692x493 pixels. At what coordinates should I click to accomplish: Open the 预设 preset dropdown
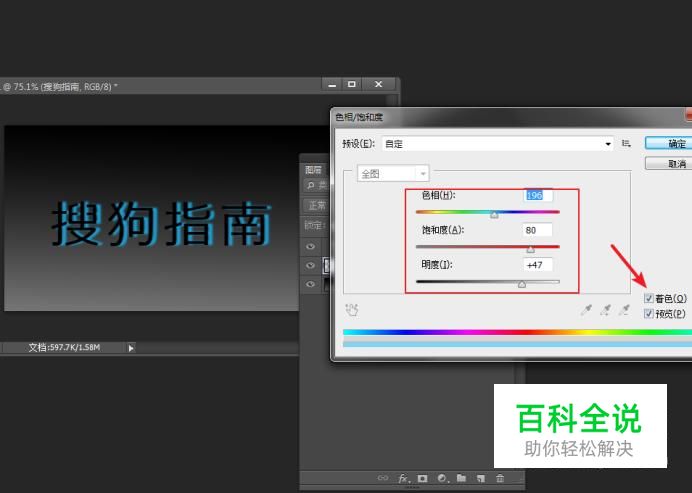pyautogui.click(x=497, y=144)
